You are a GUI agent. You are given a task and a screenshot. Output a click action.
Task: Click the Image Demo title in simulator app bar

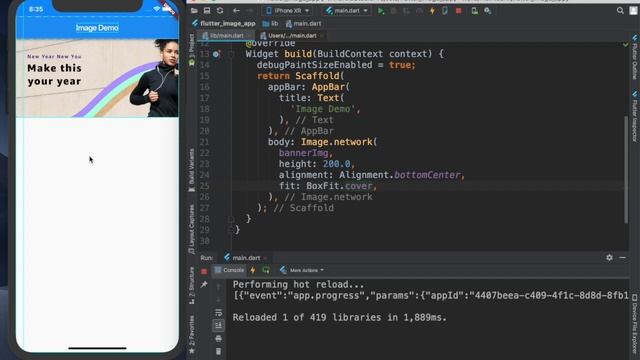pyautogui.click(x=97, y=28)
